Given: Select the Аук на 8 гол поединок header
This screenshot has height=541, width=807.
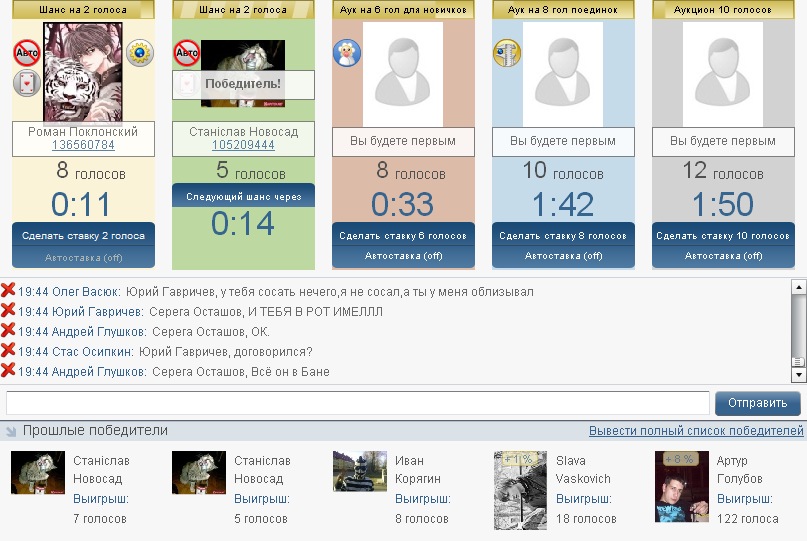Looking at the screenshot, I should click(x=563, y=10).
